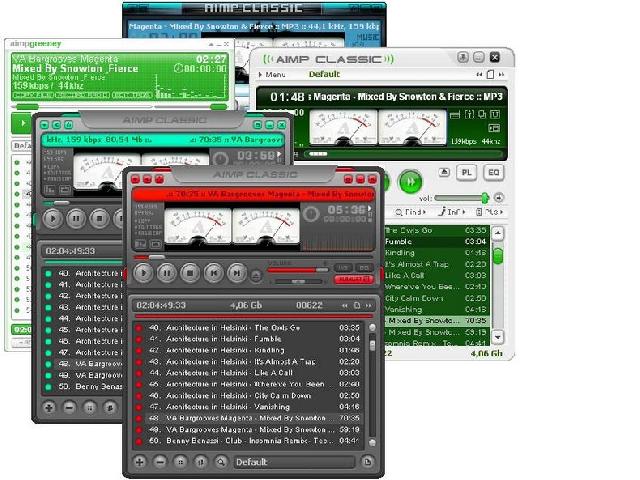This screenshot has width=640, height=480.
Task: Select track 40 Architecture in Helsinki The Owls Go
Action: click(249, 328)
